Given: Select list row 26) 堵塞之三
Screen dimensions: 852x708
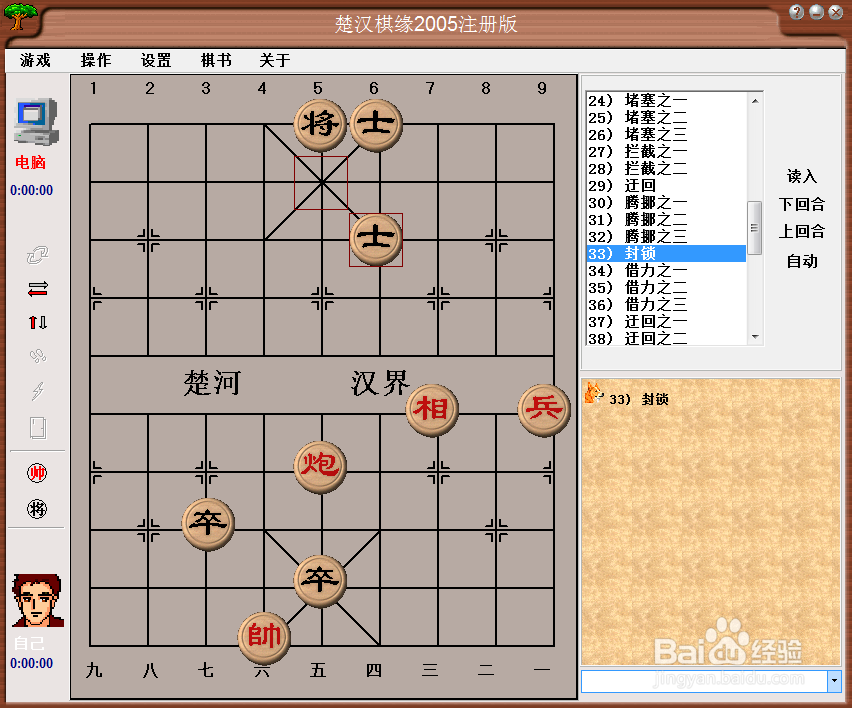Looking at the screenshot, I should pyautogui.click(x=666, y=134).
